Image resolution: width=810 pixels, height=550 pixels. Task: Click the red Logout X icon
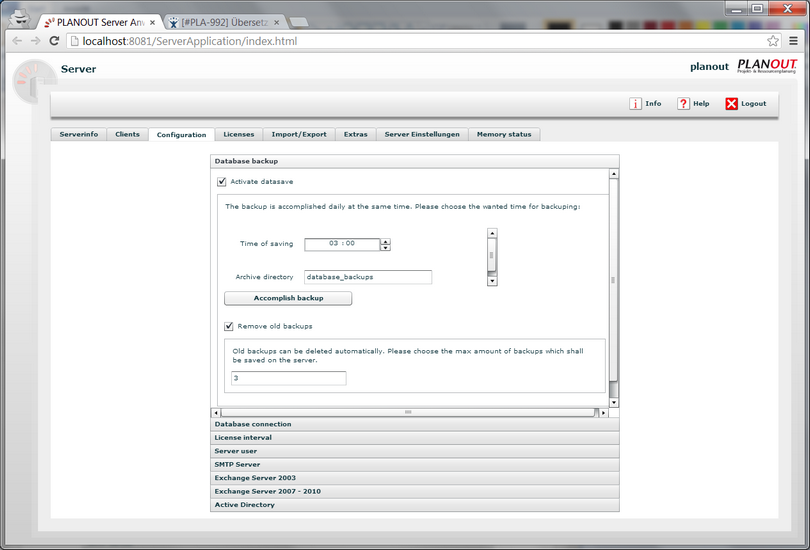pos(731,104)
